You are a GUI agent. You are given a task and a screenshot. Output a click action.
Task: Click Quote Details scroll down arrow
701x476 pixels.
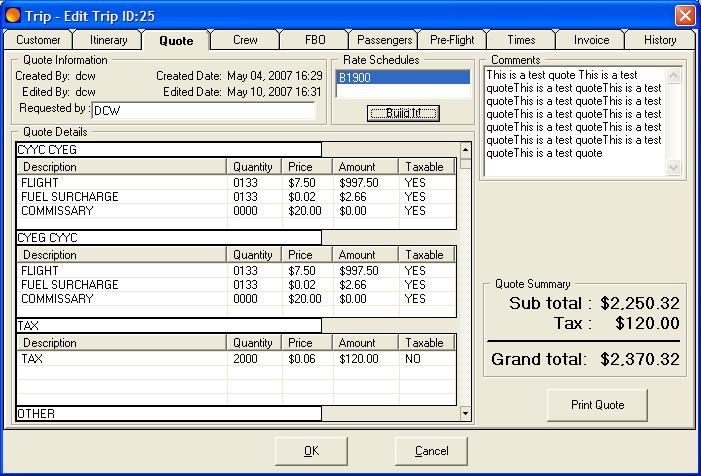coord(465,413)
